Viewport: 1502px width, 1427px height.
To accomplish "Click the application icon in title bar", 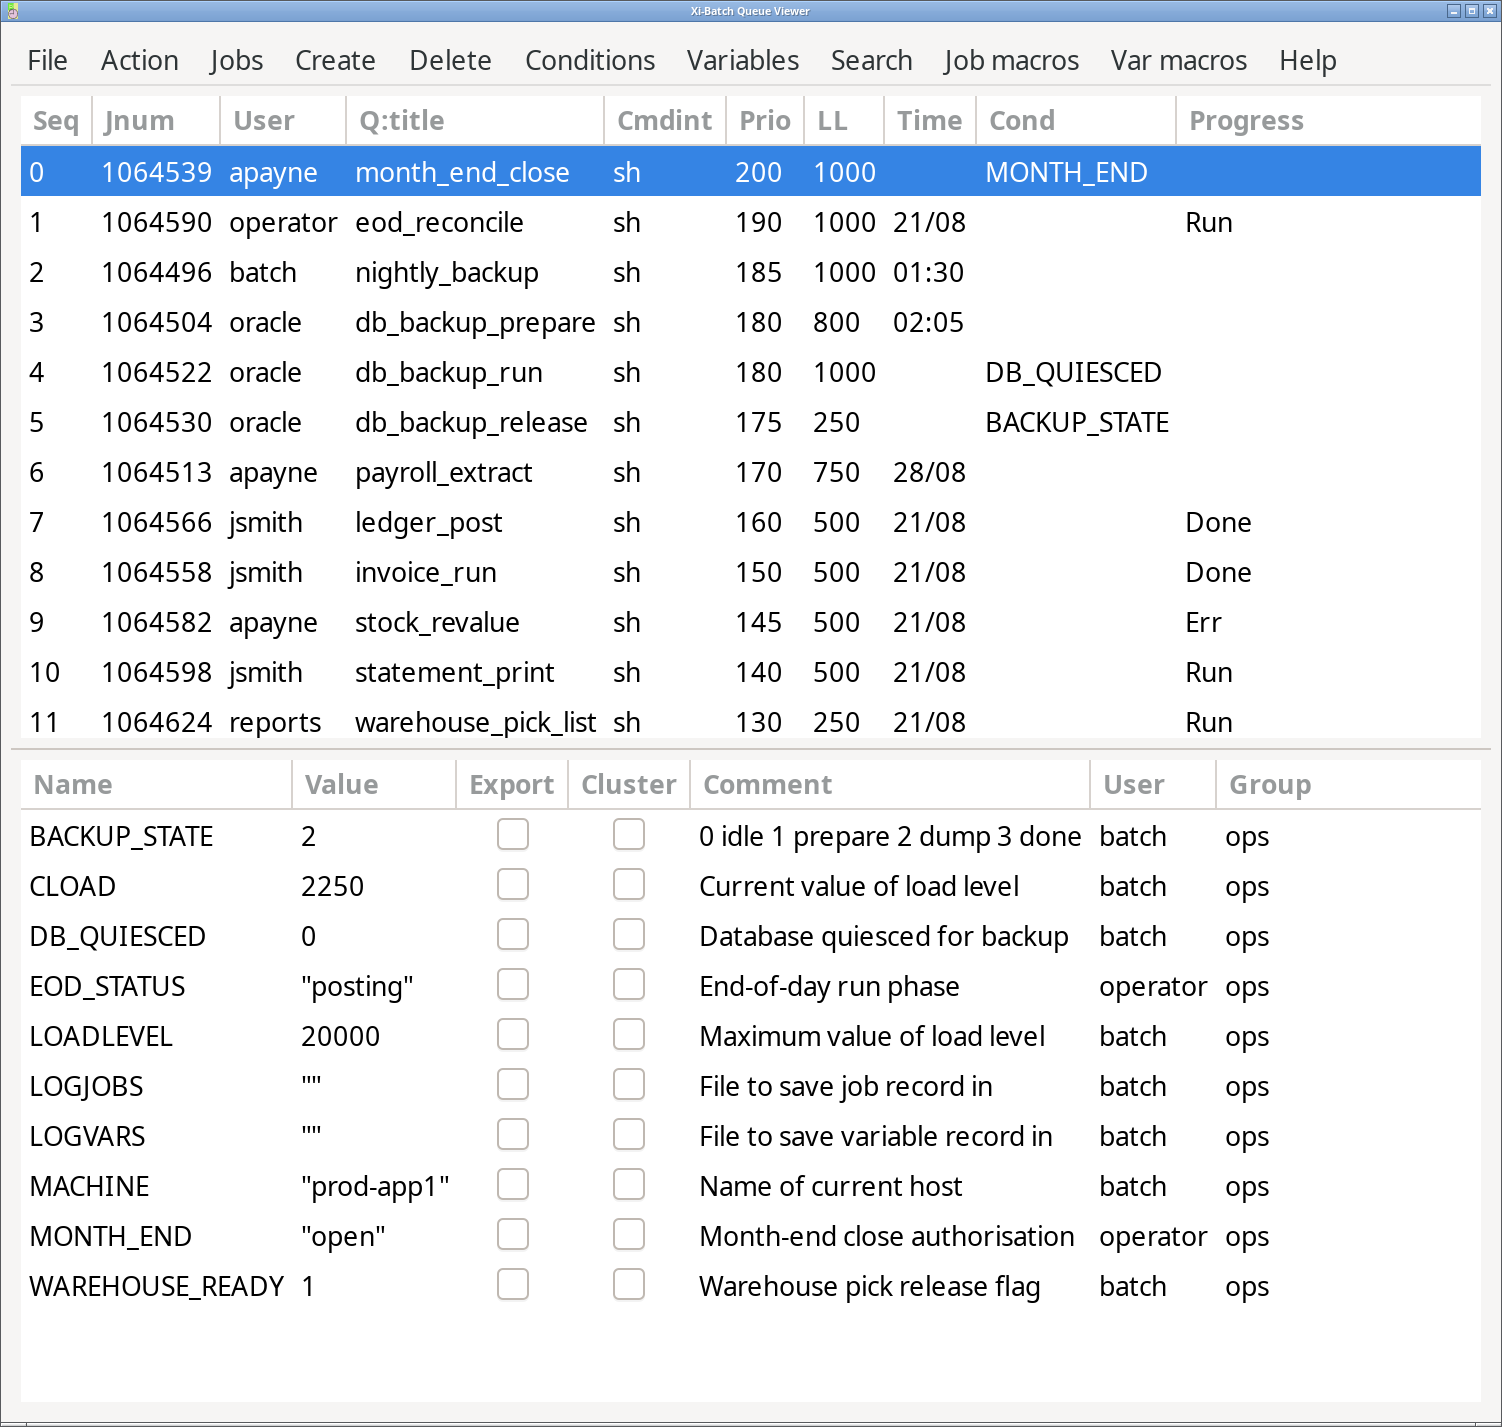I will [x=11, y=11].
